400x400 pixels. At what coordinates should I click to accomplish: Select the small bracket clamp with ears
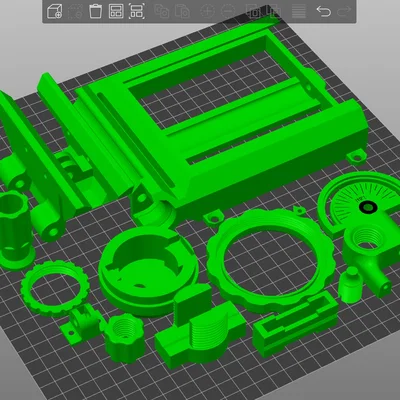pyautogui.click(x=82, y=325)
